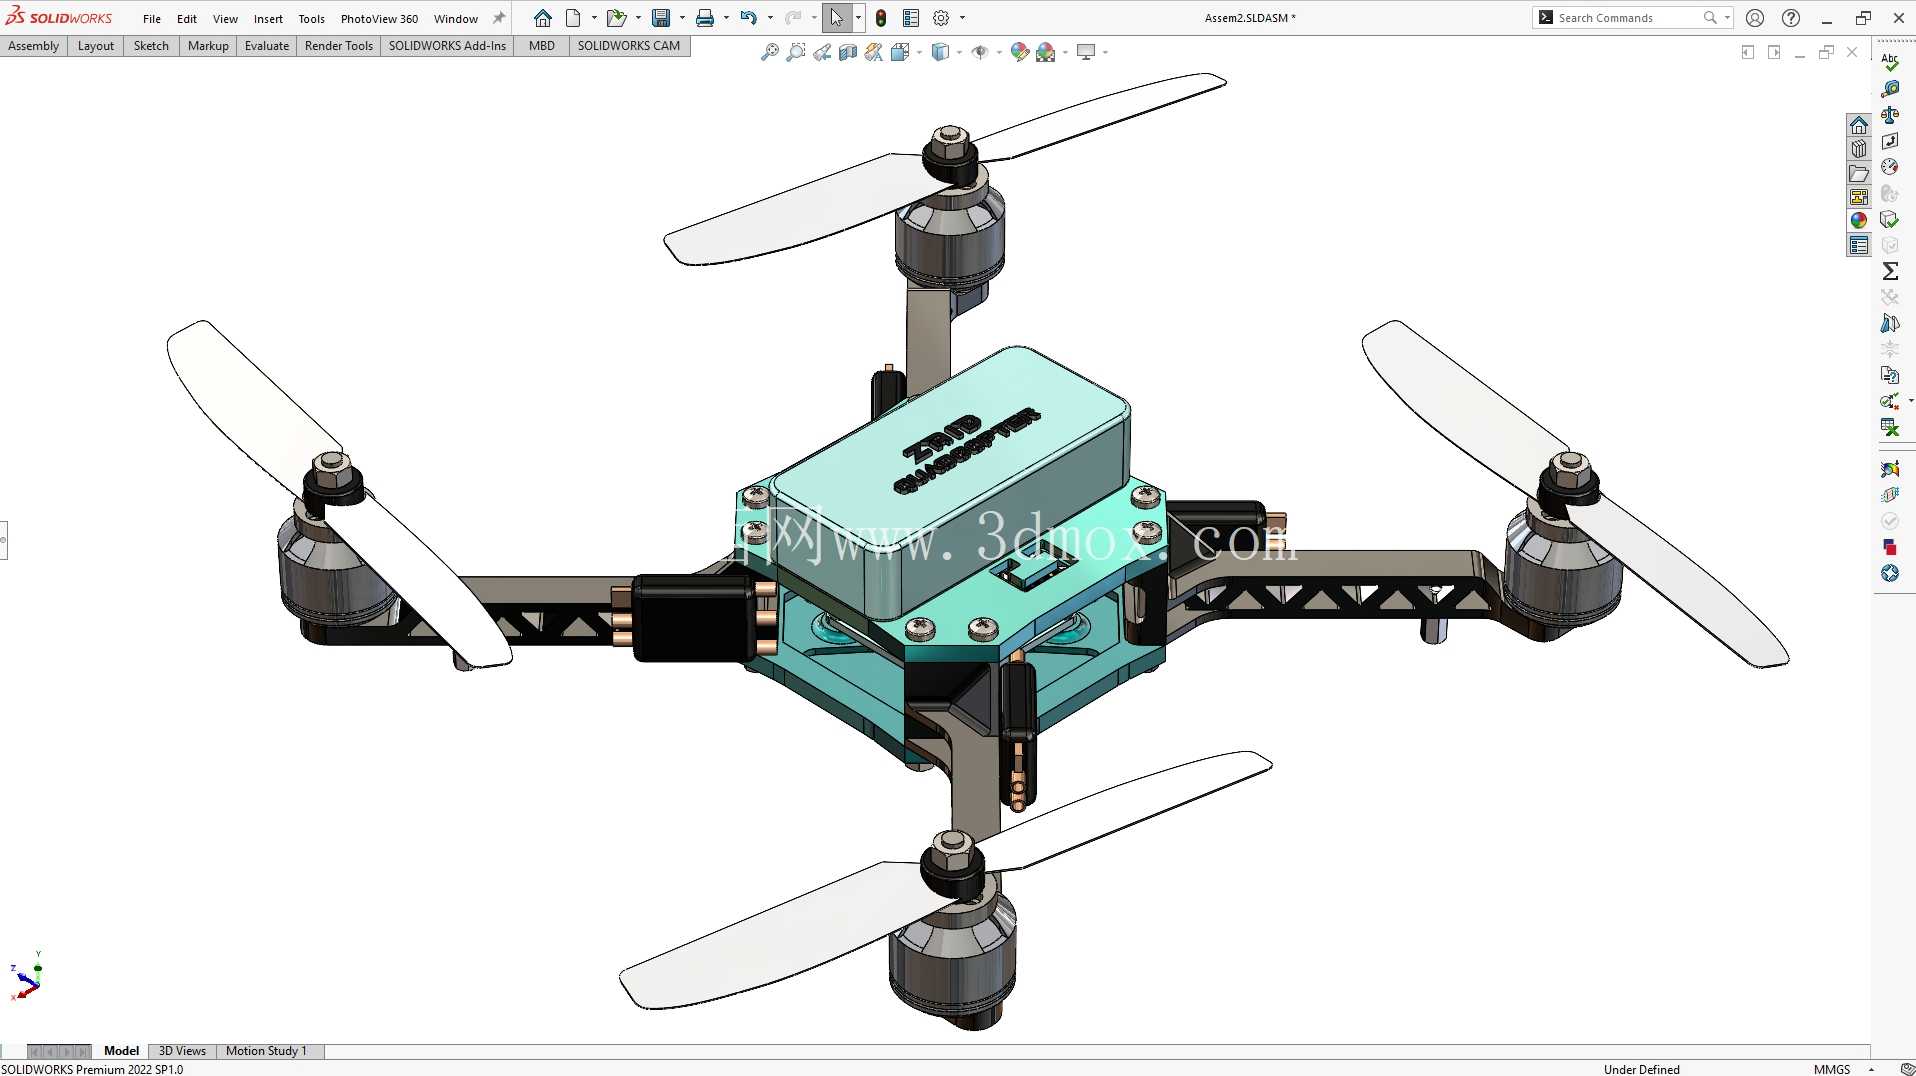The image size is (1916, 1076).
Task: Click the Rebuild traffic light icon
Action: pos(881,18)
